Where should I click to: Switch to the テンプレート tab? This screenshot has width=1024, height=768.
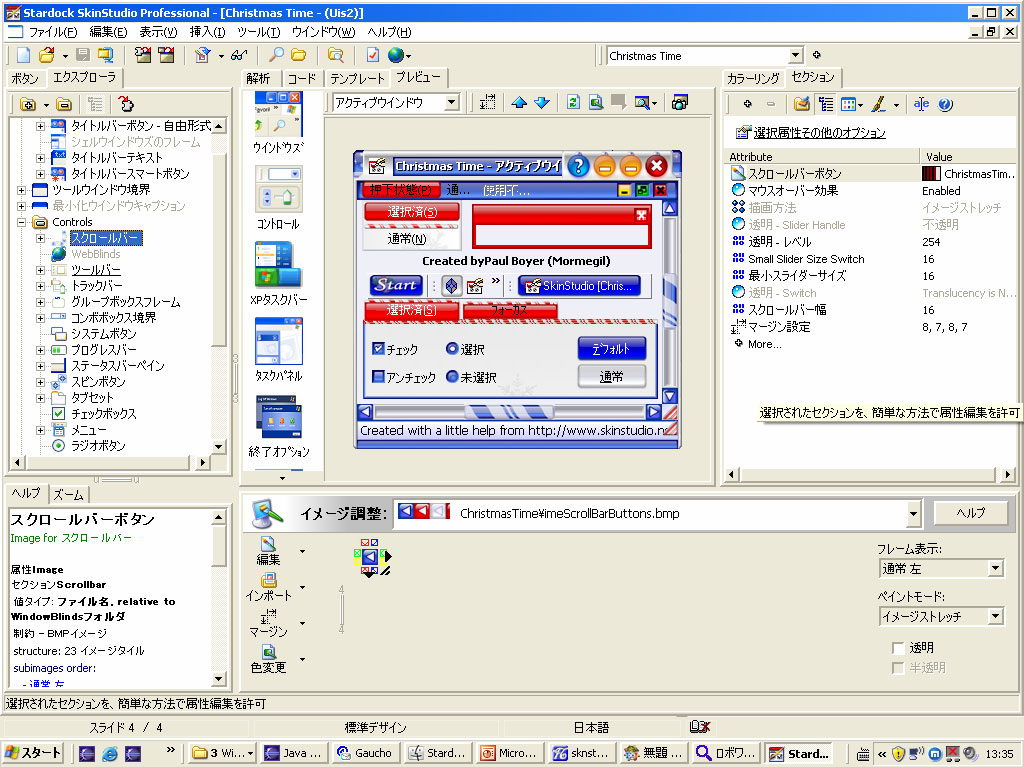coord(357,78)
